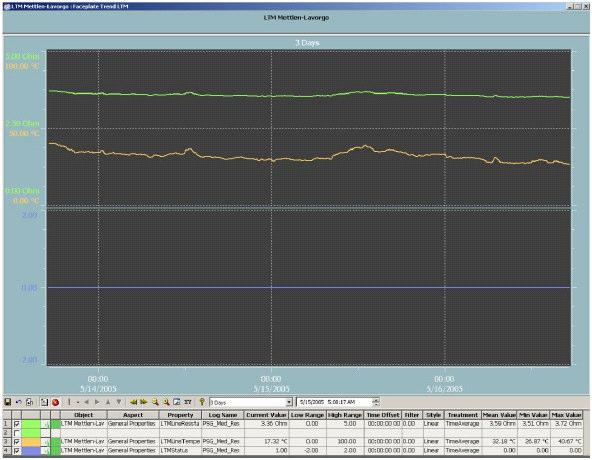Select the LTMLineTempe property cell
Viewport: 592px width, 460px height.
click(180, 441)
